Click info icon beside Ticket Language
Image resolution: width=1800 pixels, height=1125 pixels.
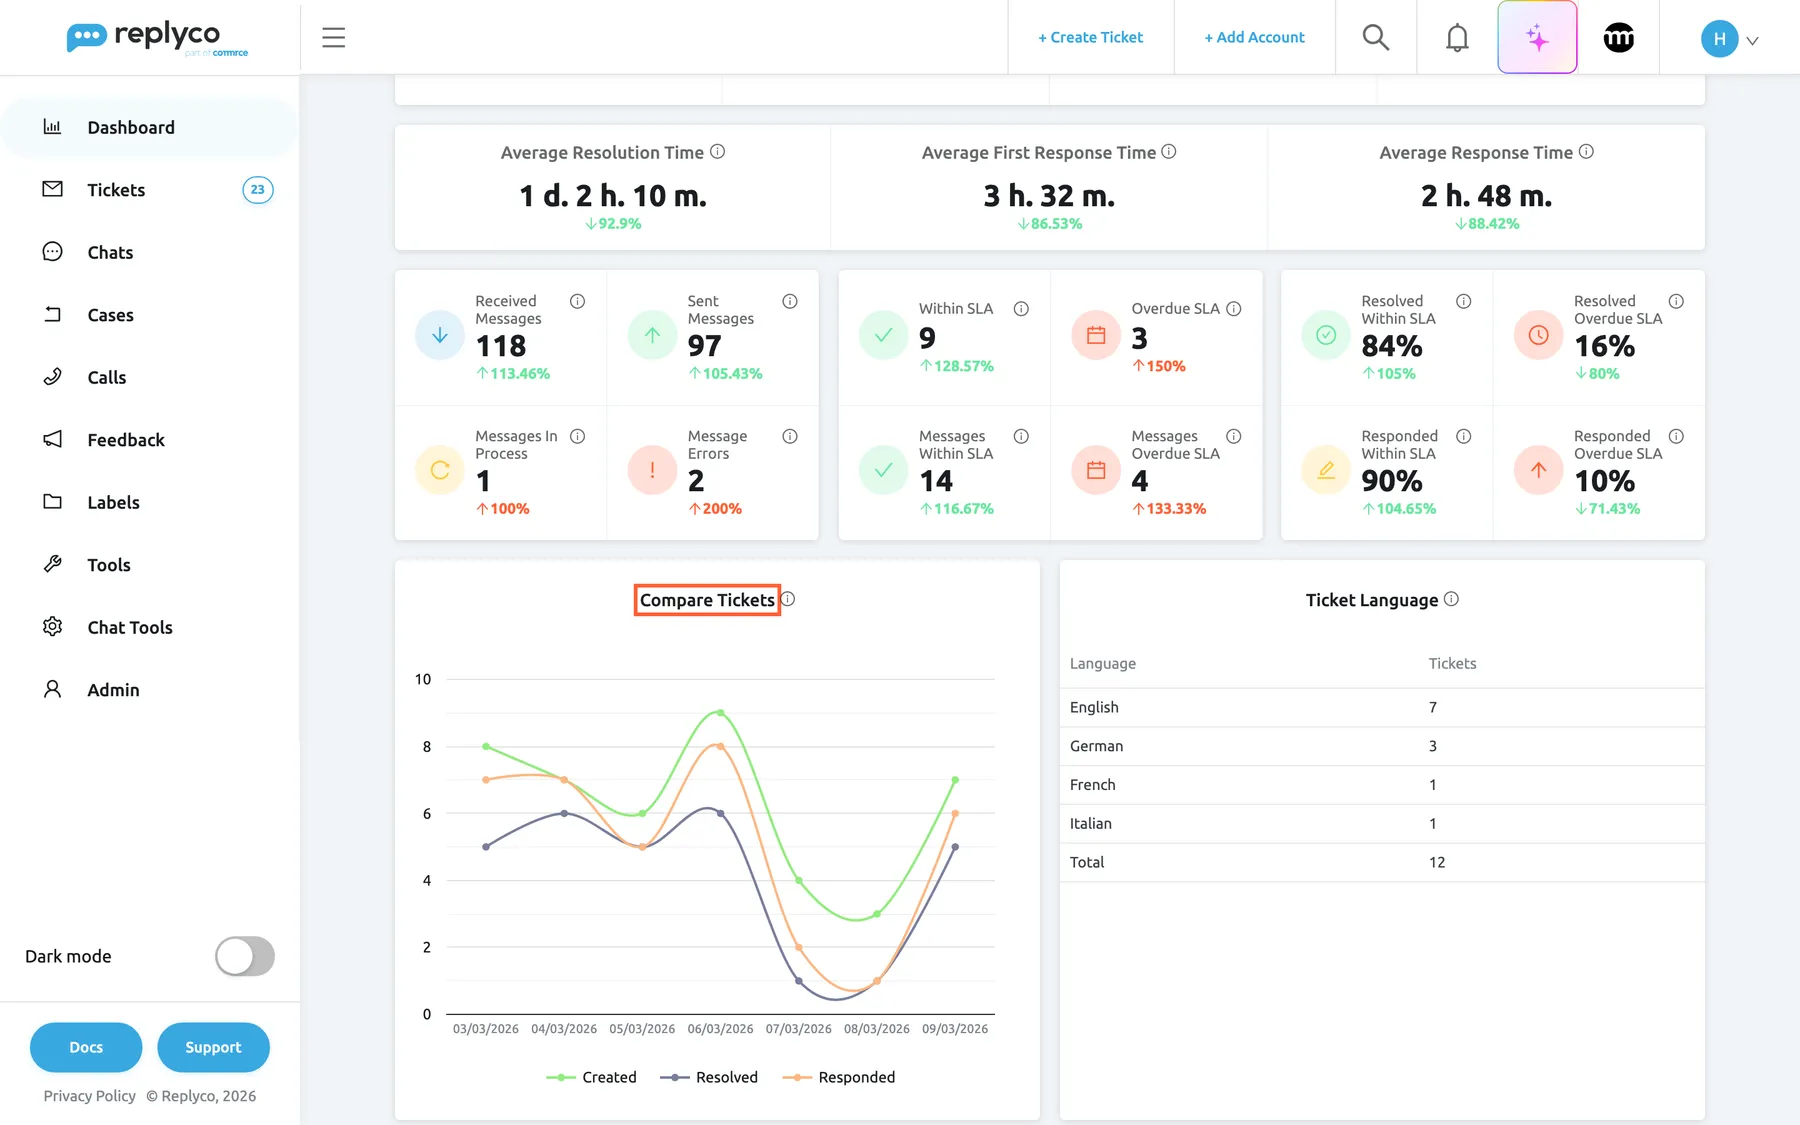click(x=1451, y=599)
